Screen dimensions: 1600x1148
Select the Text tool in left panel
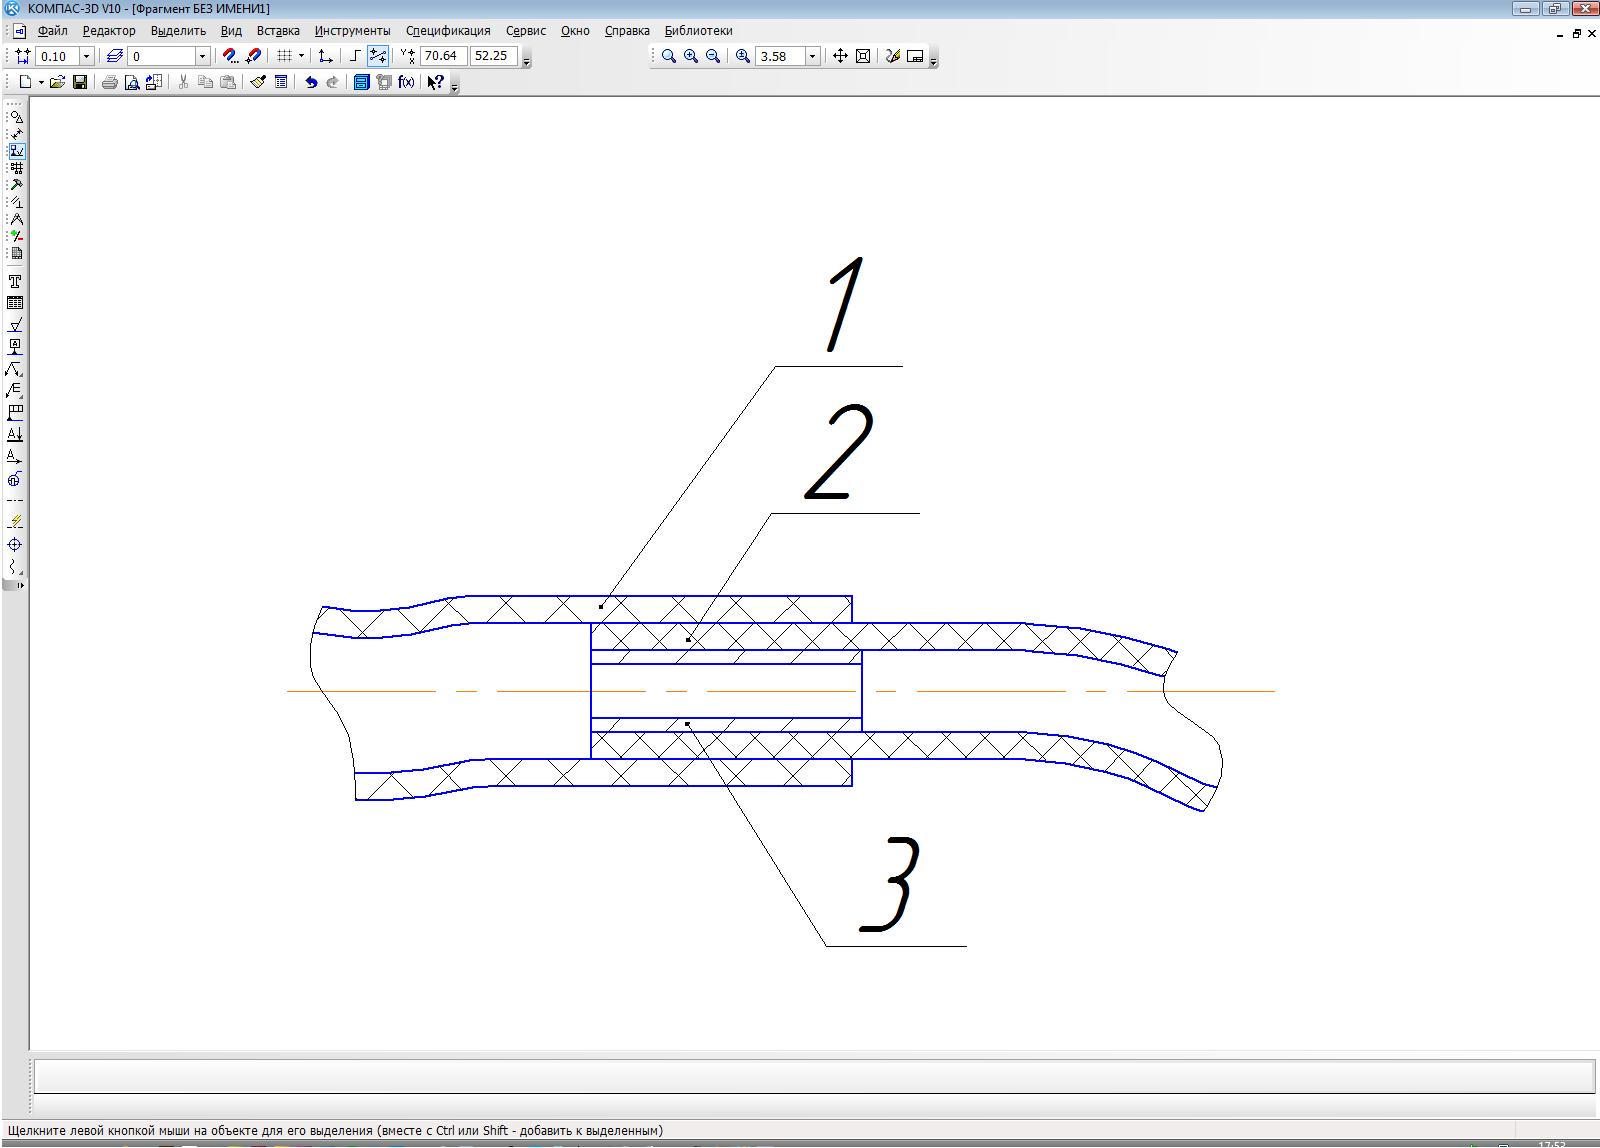click(15, 281)
